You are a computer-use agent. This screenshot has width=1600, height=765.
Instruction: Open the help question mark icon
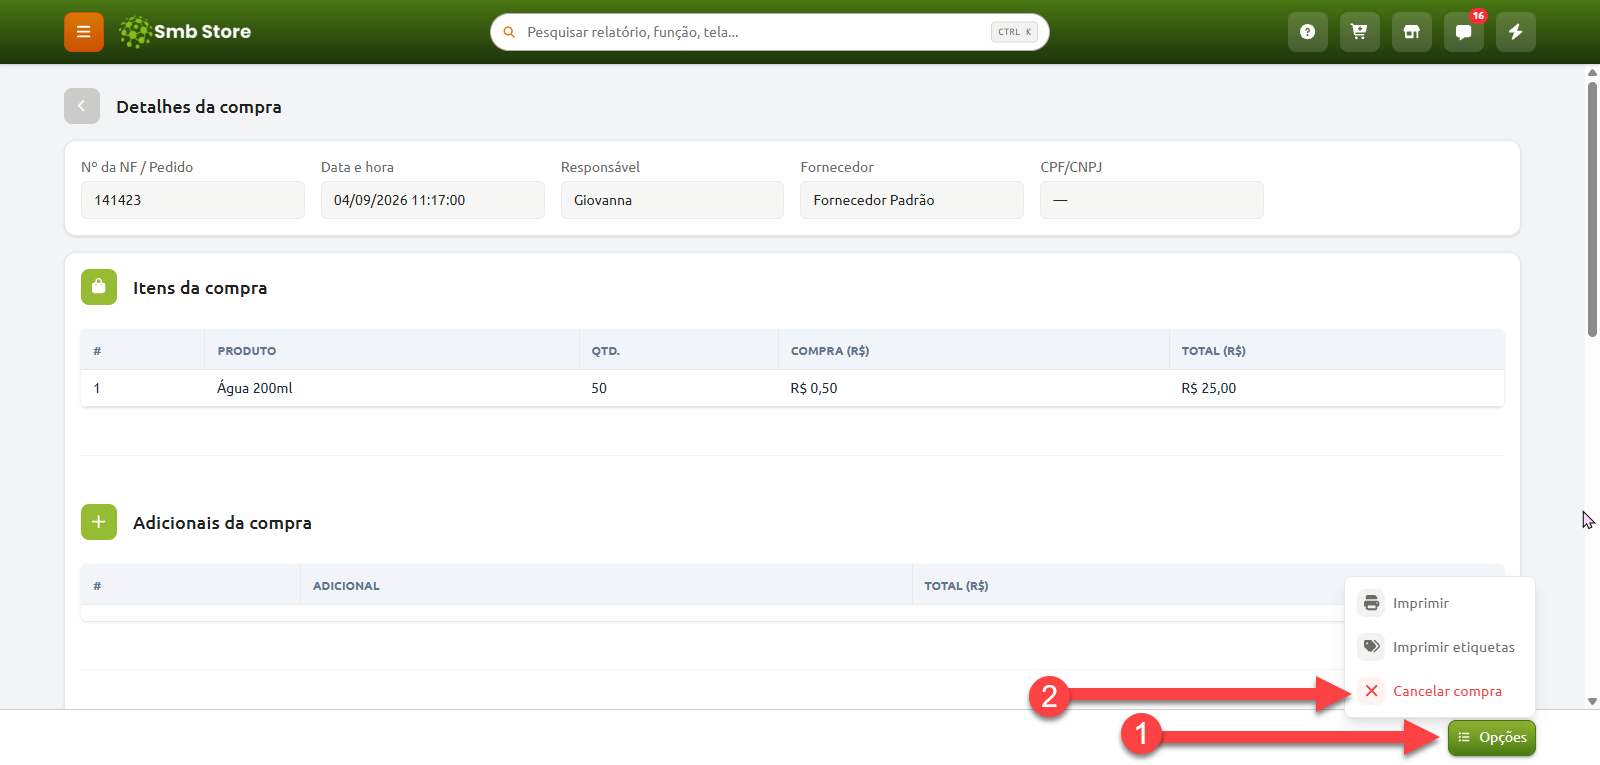(x=1307, y=32)
